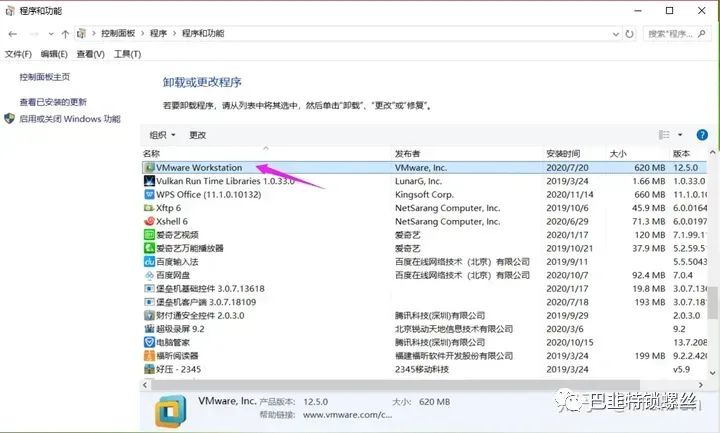Click the large VMware icon in details pane
Image resolution: width=720 pixels, height=433 pixels.
(x=170, y=411)
